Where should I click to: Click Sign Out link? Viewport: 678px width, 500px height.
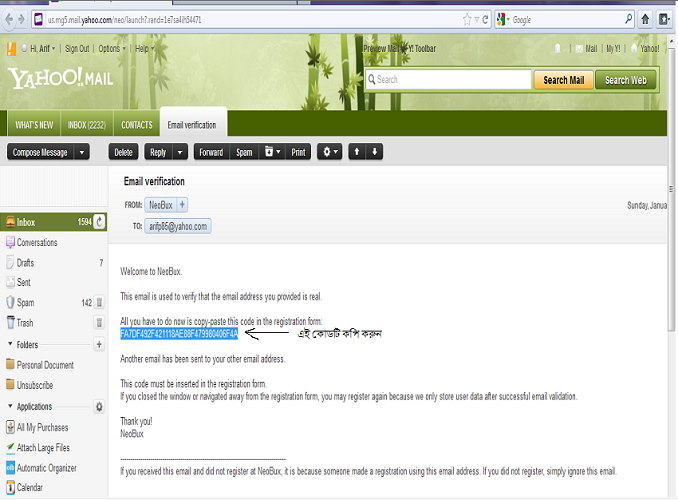(77, 48)
